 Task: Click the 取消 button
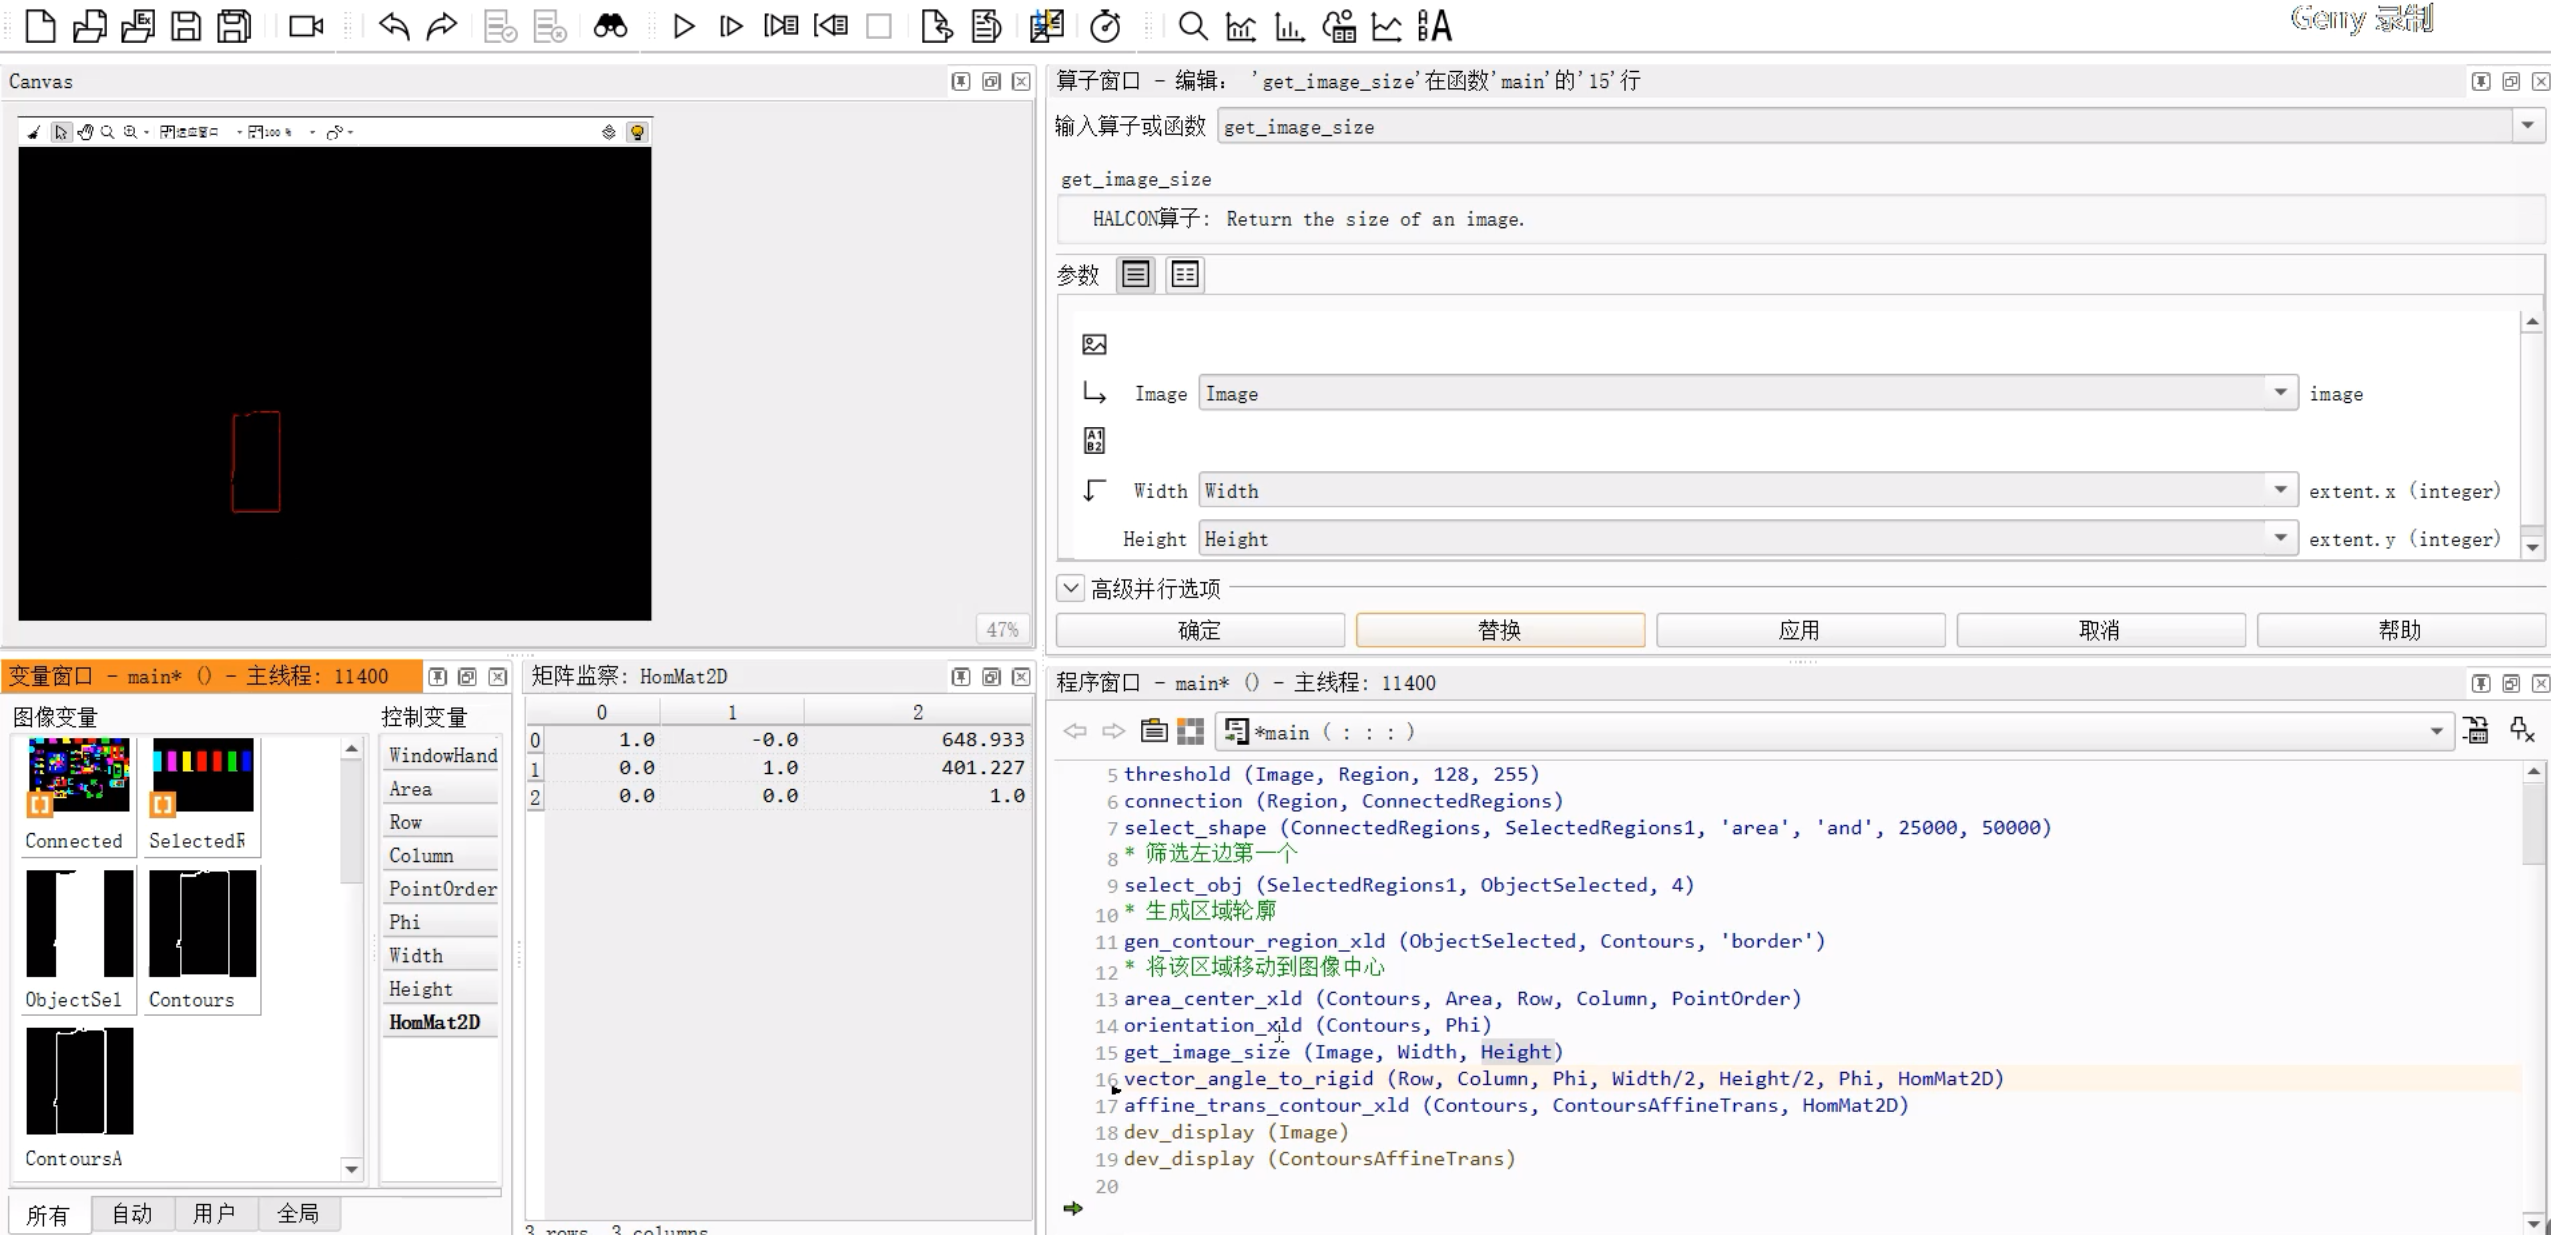2099,630
